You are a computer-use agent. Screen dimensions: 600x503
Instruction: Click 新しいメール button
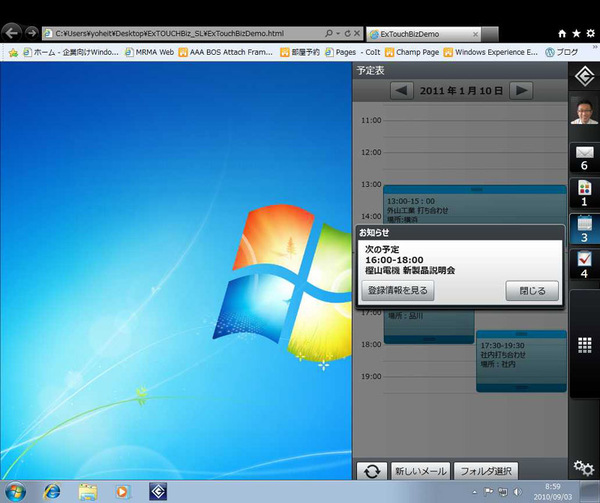click(419, 470)
